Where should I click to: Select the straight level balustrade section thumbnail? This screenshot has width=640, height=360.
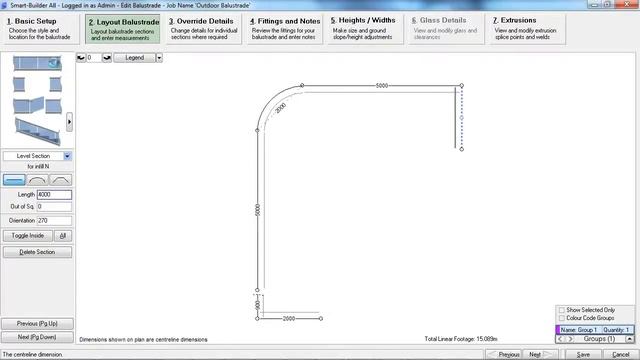tap(37, 63)
